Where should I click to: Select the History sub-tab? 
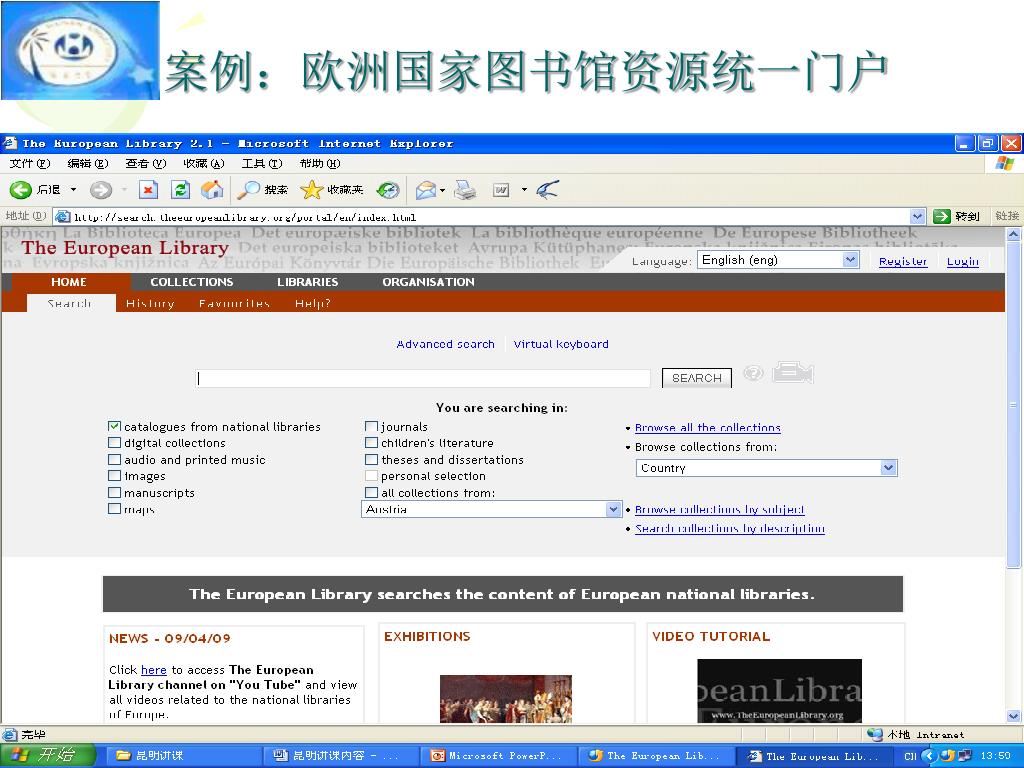(x=150, y=303)
